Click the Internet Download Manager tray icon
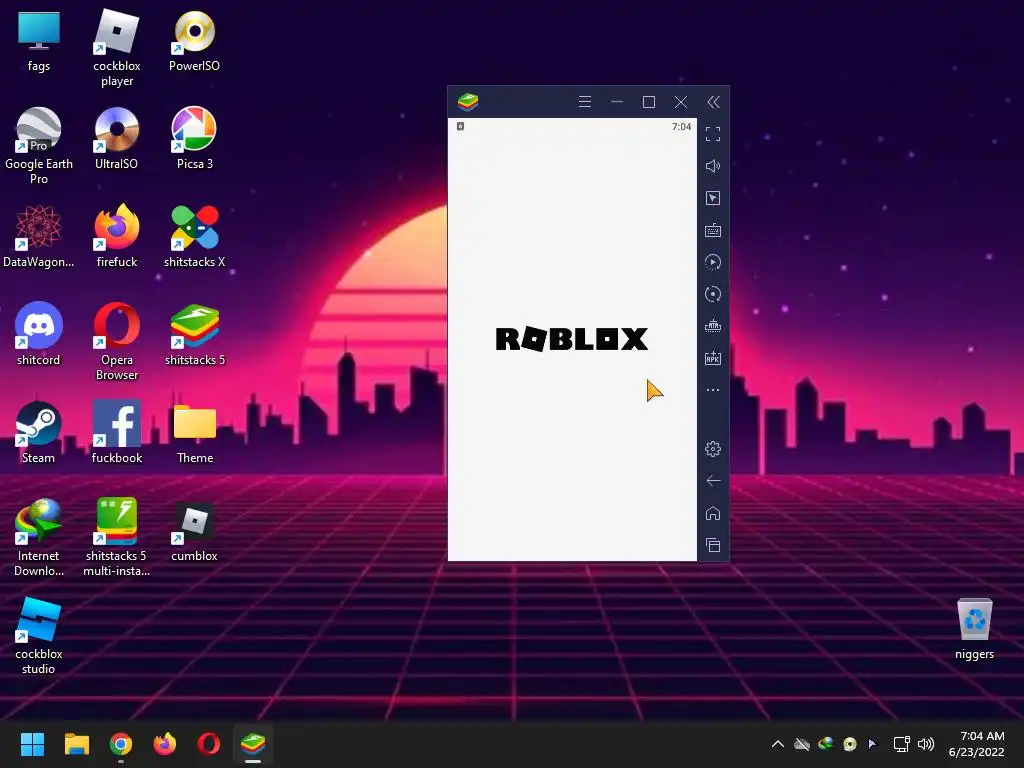This screenshot has height=768, width=1024. pos(825,744)
